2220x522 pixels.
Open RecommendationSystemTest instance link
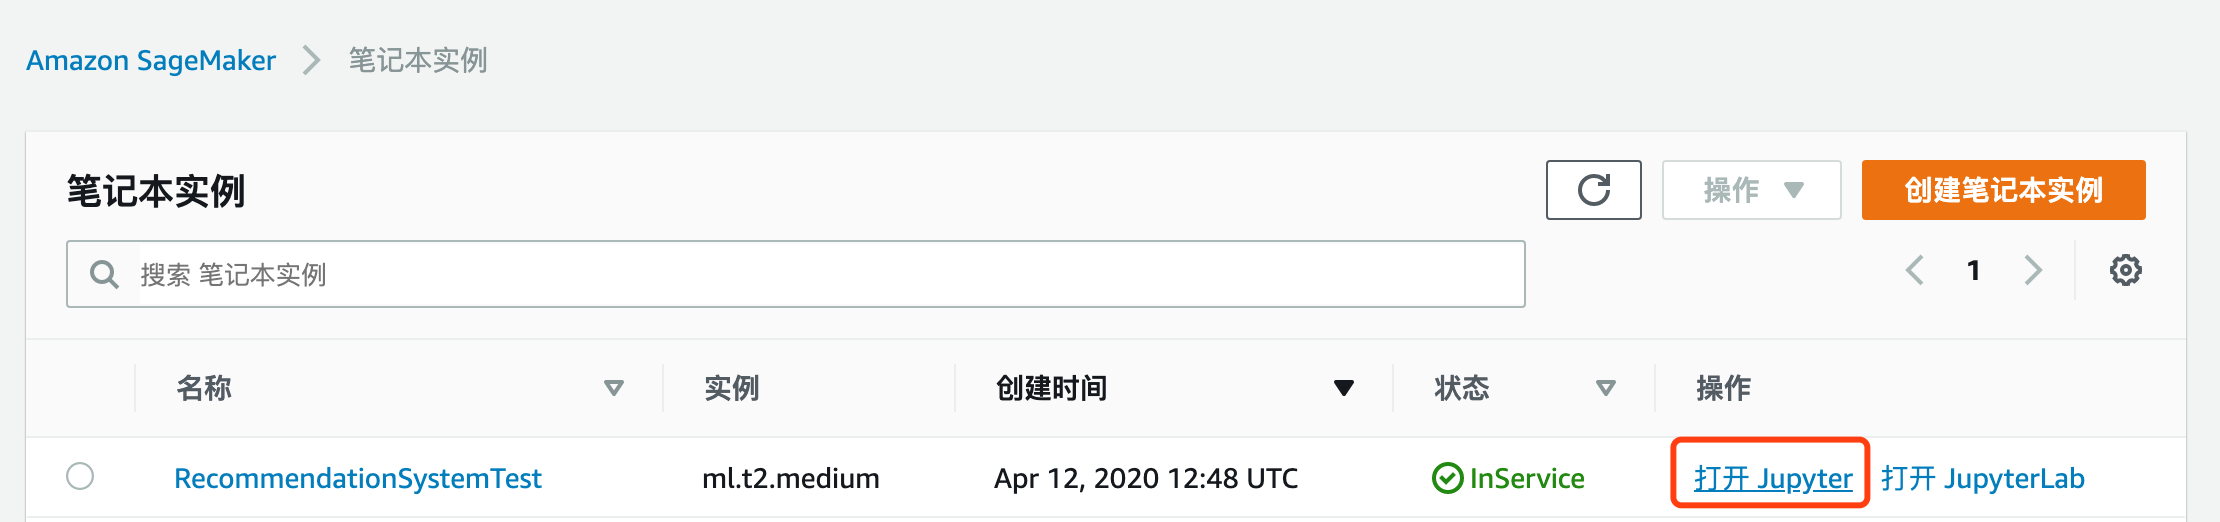pyautogui.click(x=357, y=478)
